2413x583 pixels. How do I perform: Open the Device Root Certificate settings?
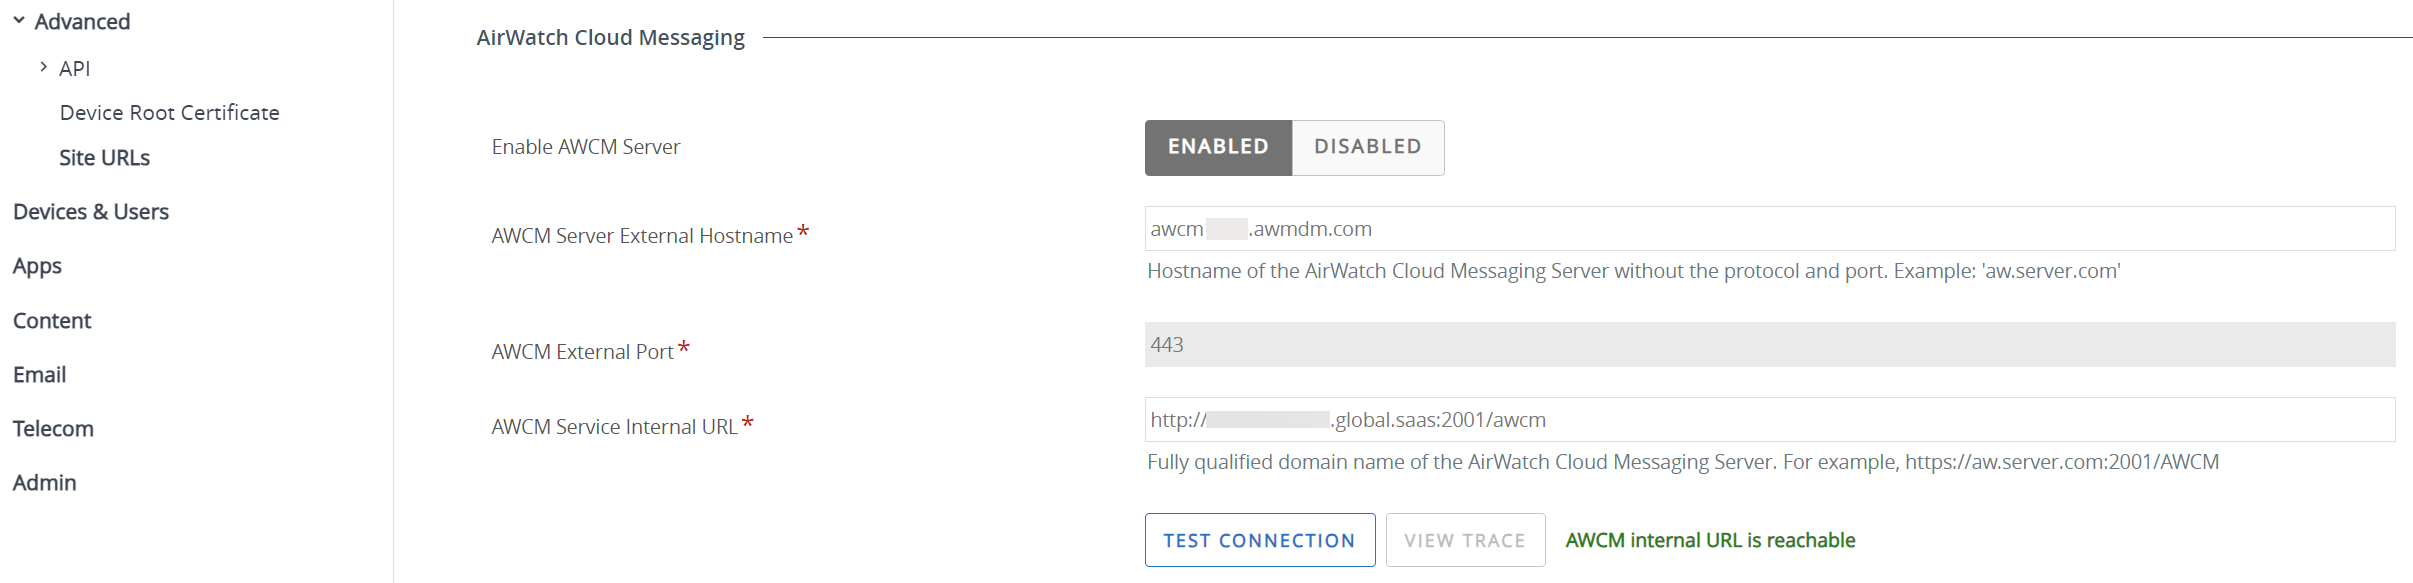pos(169,112)
